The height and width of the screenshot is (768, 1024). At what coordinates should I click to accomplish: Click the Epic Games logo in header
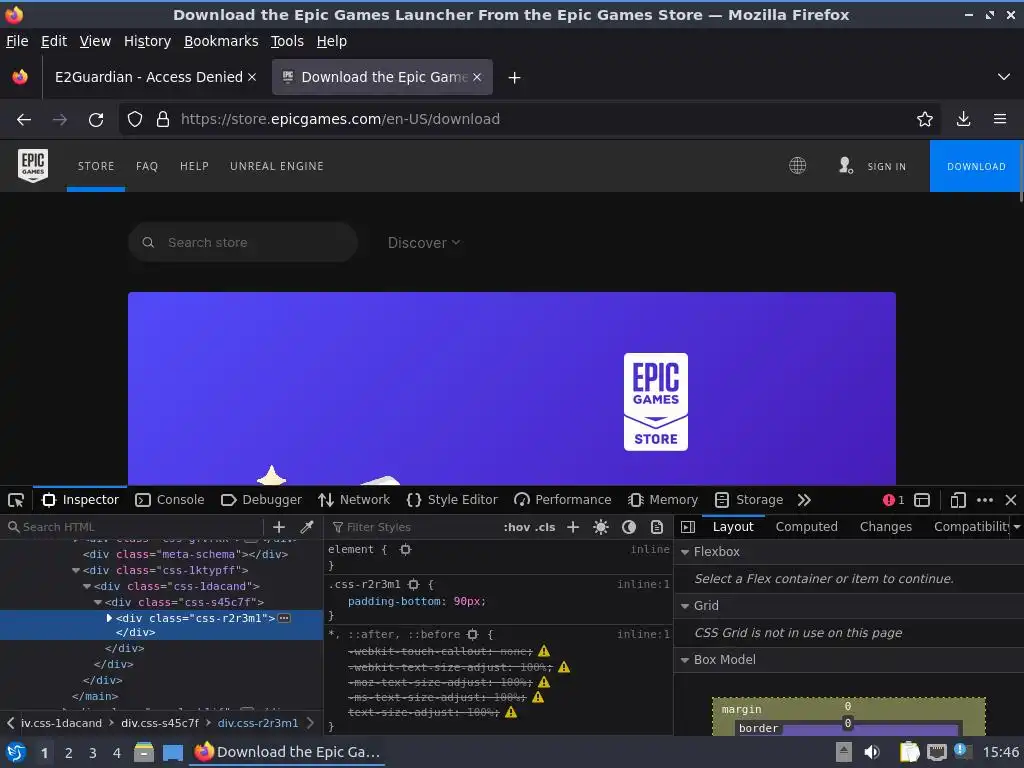click(x=33, y=166)
